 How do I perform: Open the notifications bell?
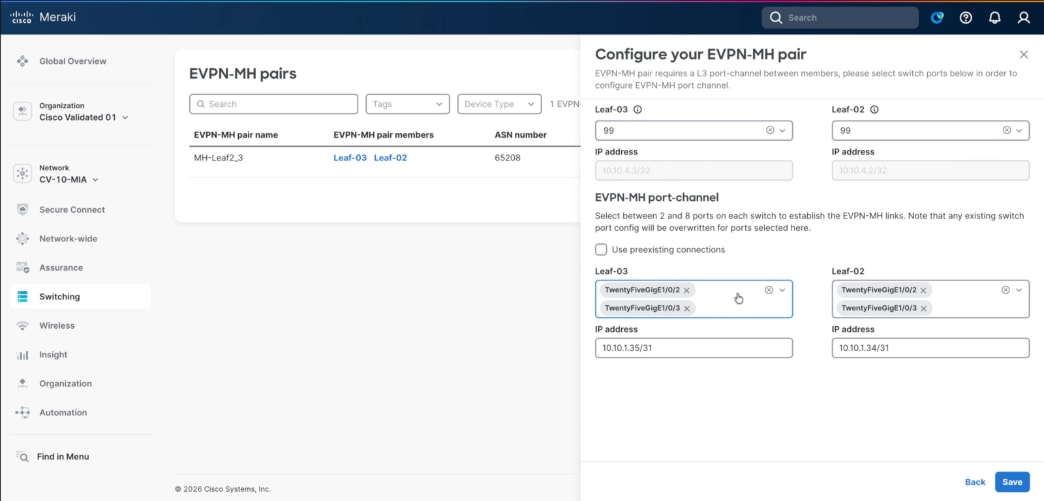(x=995, y=18)
